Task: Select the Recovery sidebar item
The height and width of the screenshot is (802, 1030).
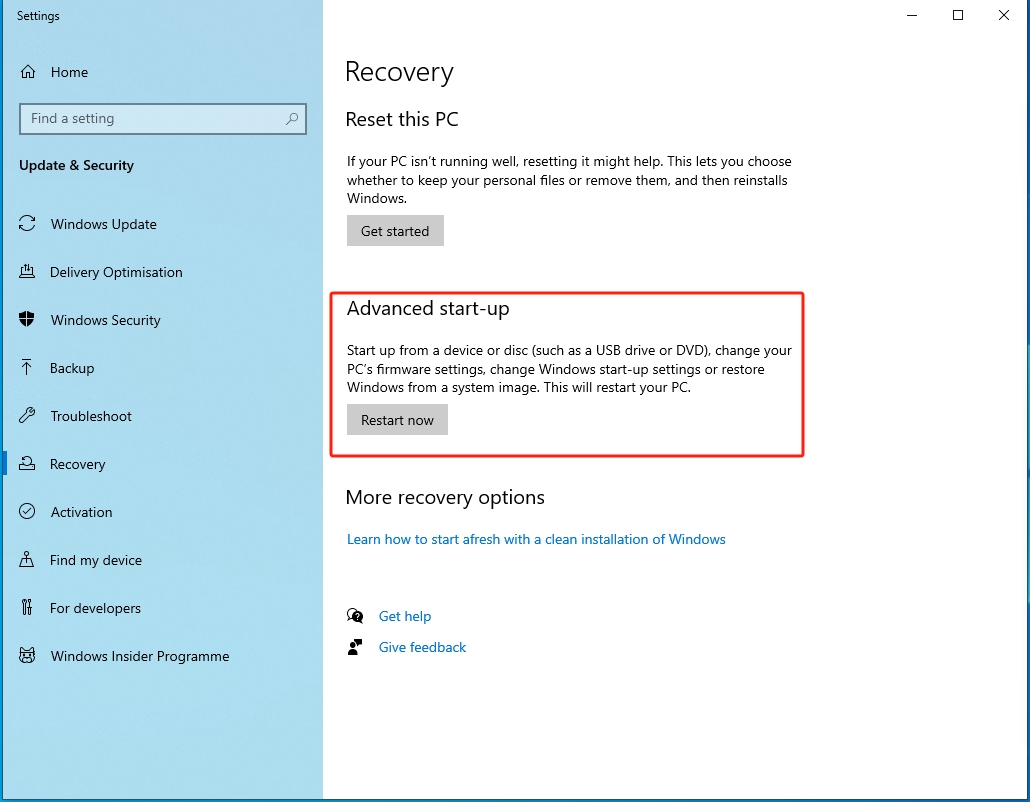Action: point(78,464)
